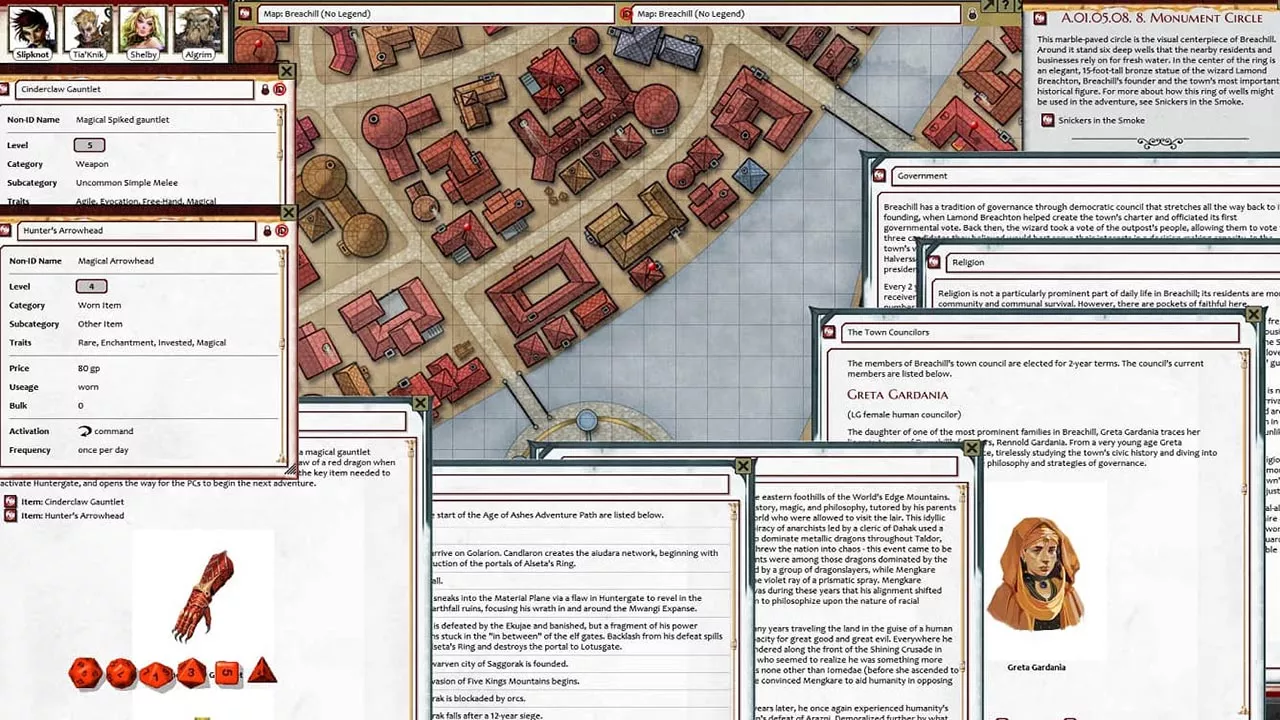
Task: Click the Religion title field
Action: [x=1112, y=262]
